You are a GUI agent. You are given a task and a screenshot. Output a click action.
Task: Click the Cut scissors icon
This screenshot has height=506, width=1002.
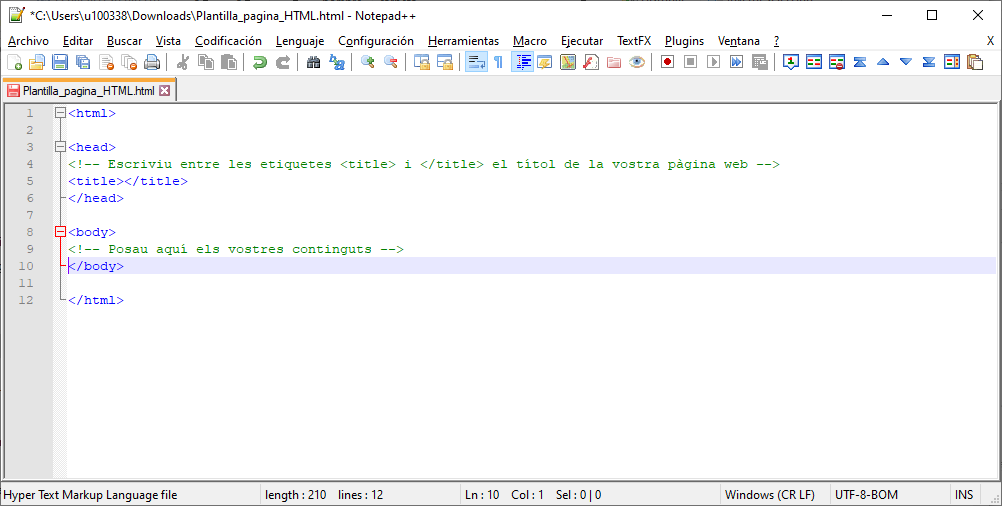[183, 62]
